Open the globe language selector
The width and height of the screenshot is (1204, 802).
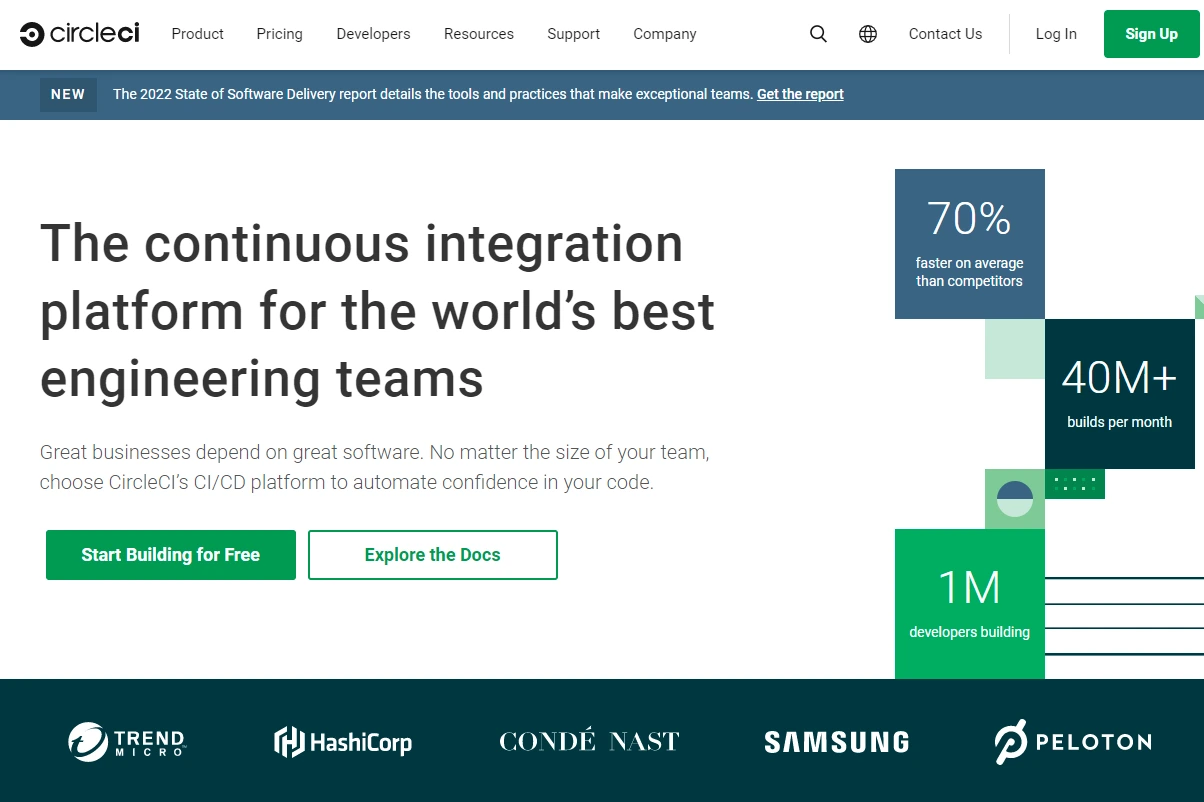[x=868, y=34]
